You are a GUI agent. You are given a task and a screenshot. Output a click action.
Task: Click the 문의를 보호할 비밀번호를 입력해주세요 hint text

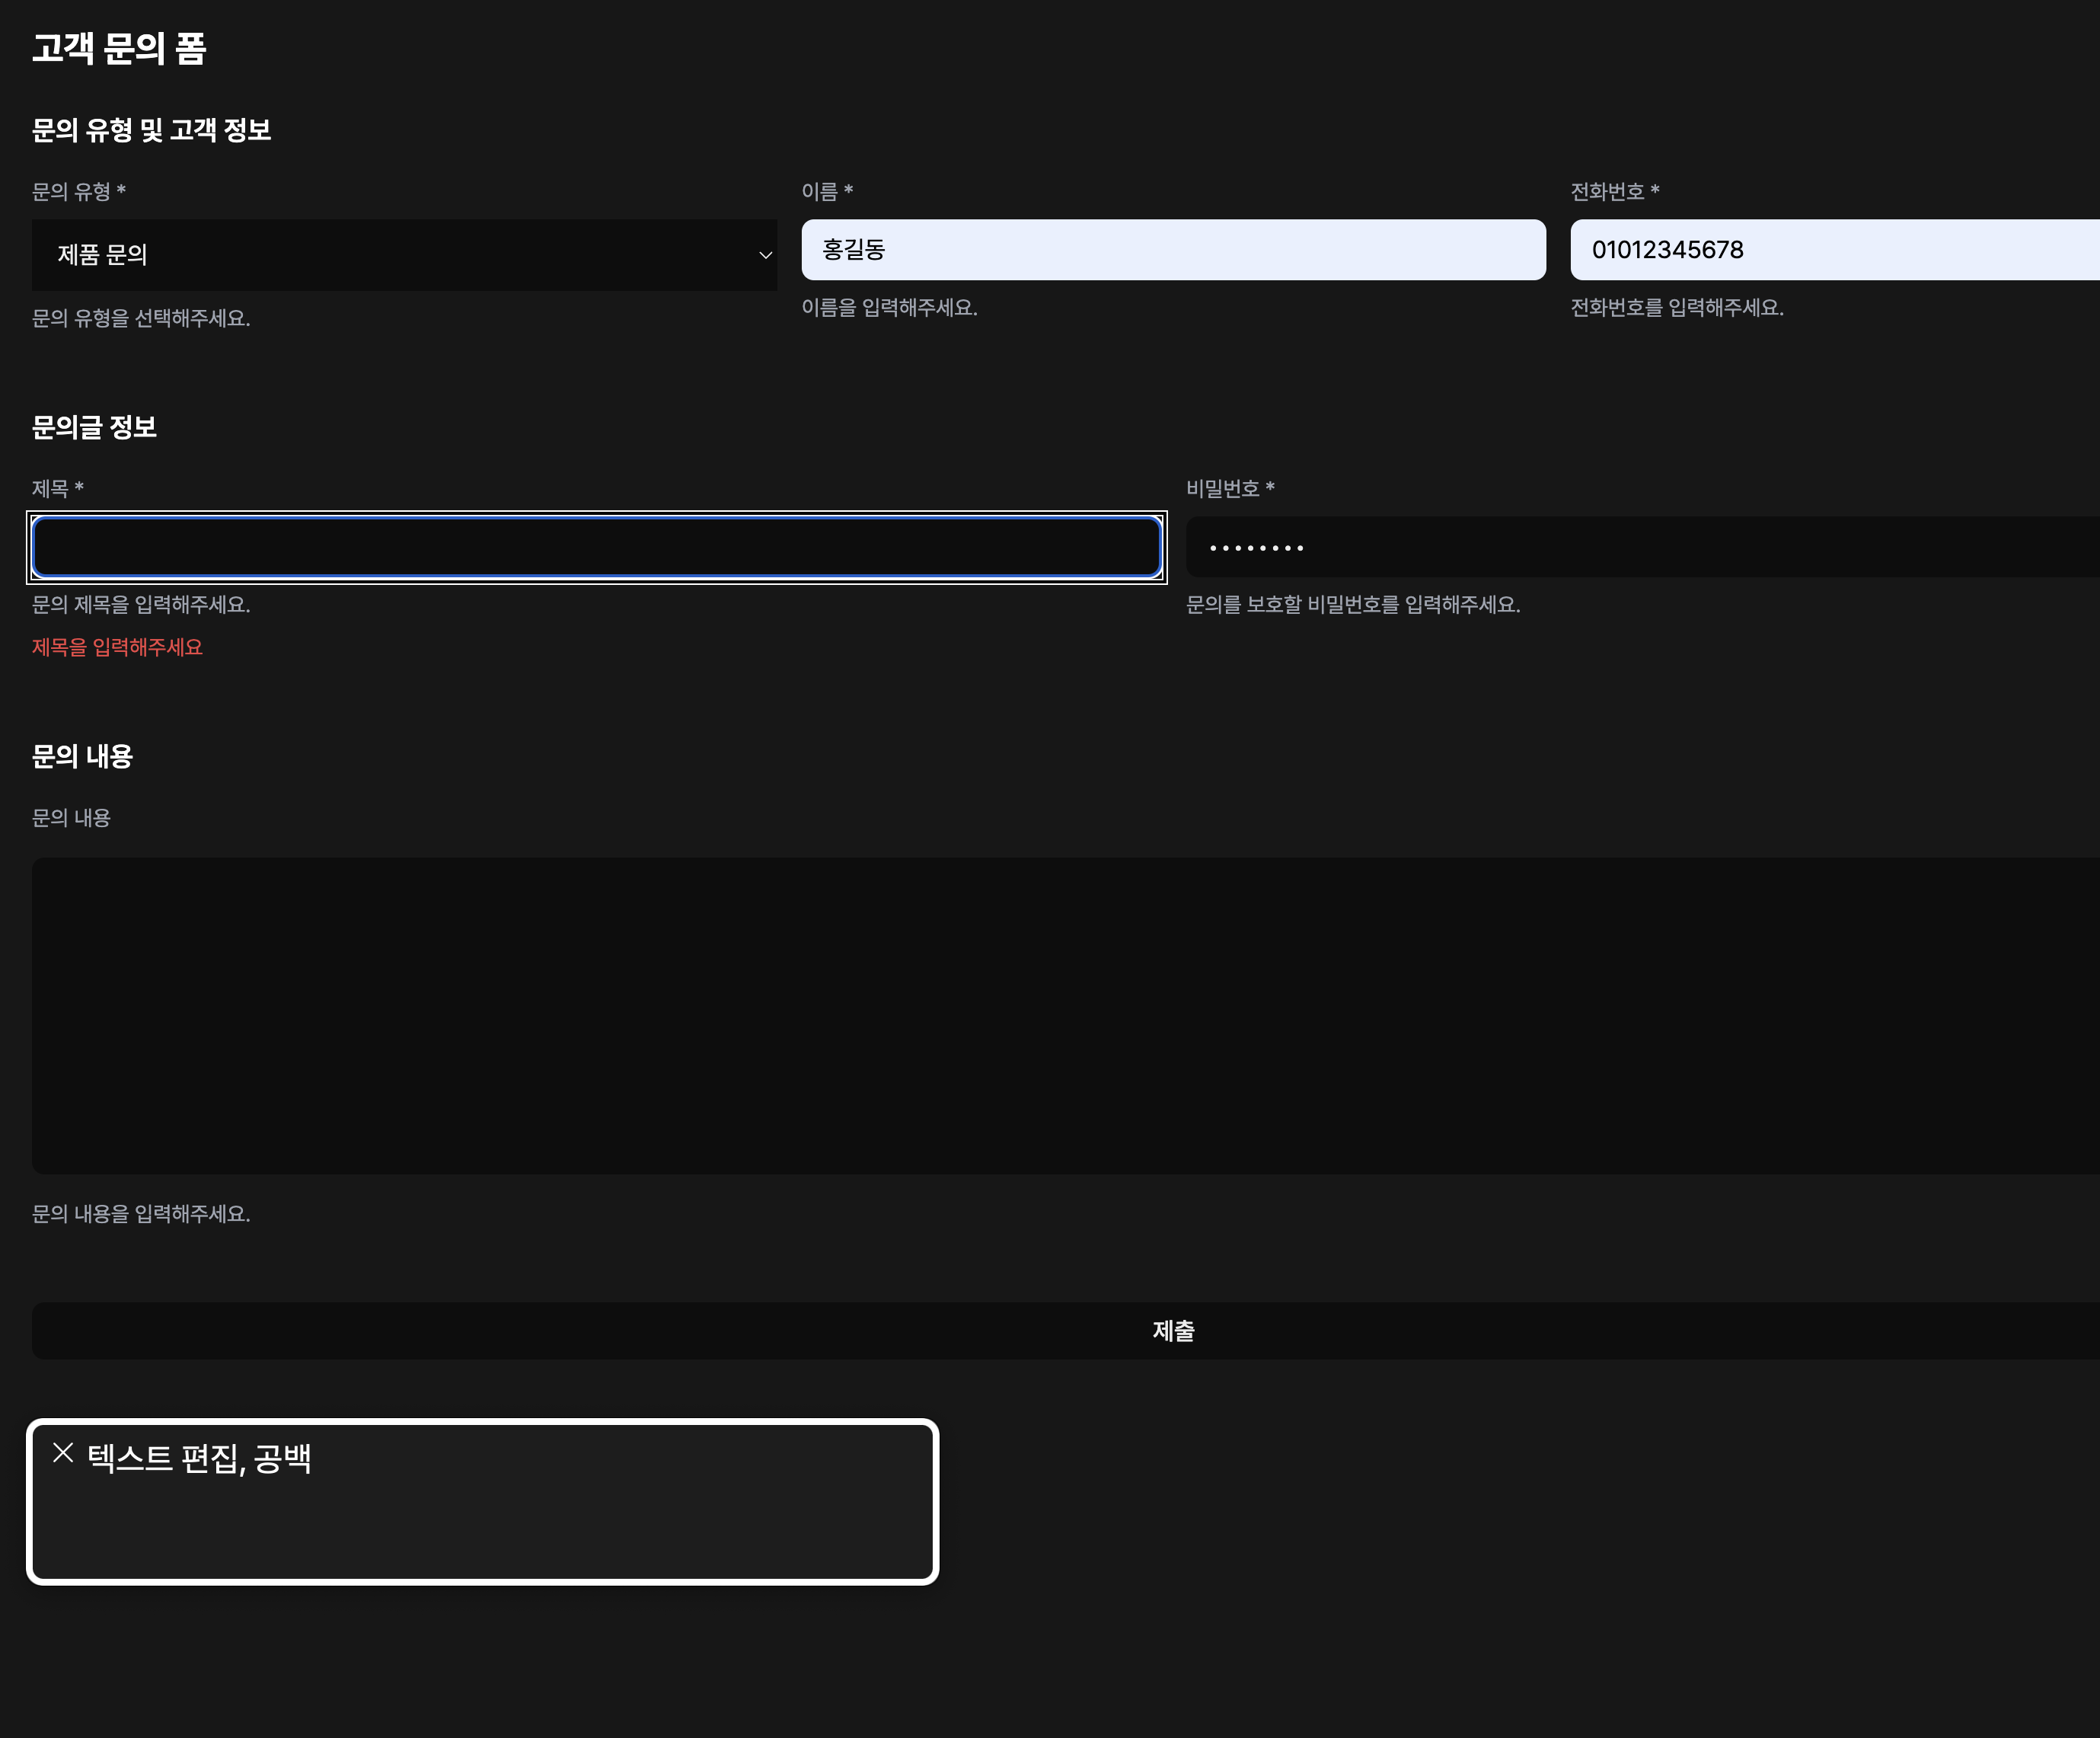[1352, 605]
